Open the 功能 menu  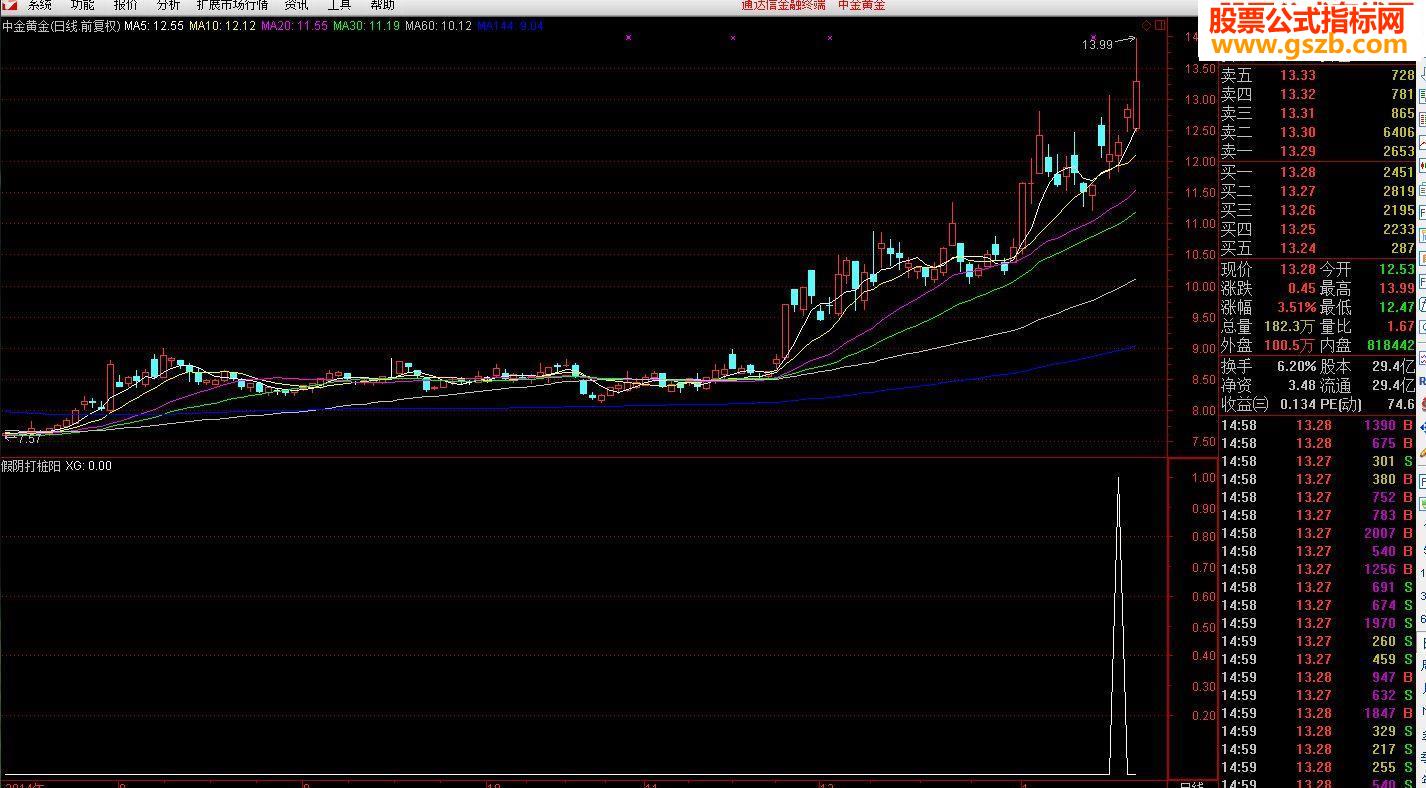83,5
